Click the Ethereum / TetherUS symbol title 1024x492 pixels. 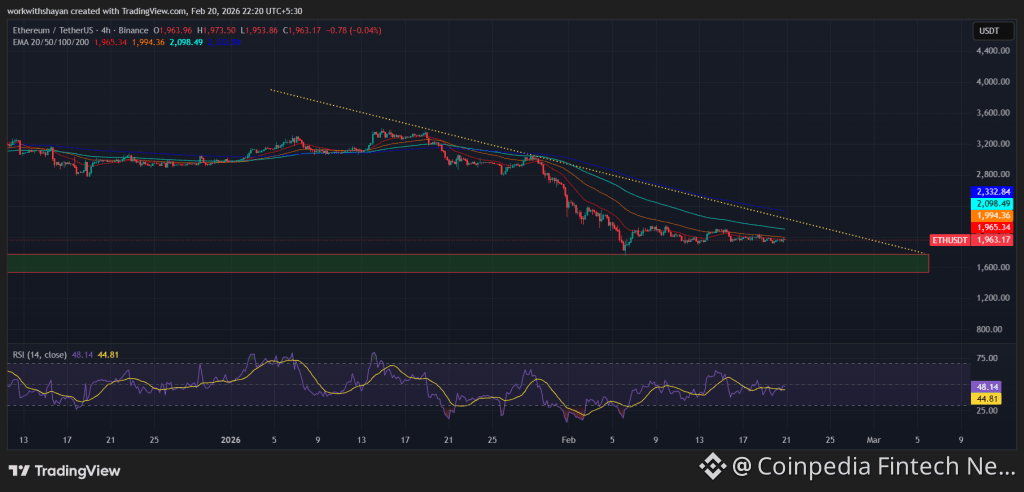click(x=57, y=30)
